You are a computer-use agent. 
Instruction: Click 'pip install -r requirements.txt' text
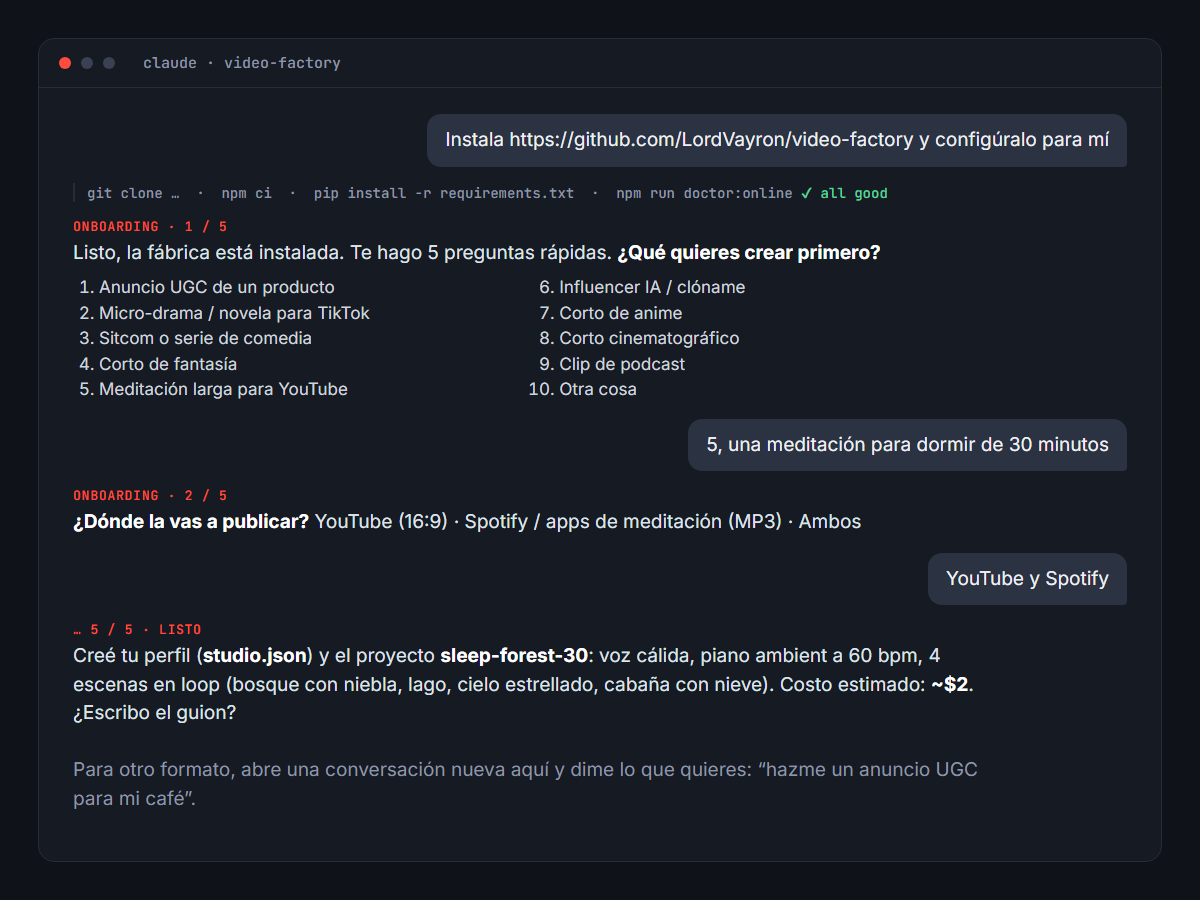click(x=444, y=193)
